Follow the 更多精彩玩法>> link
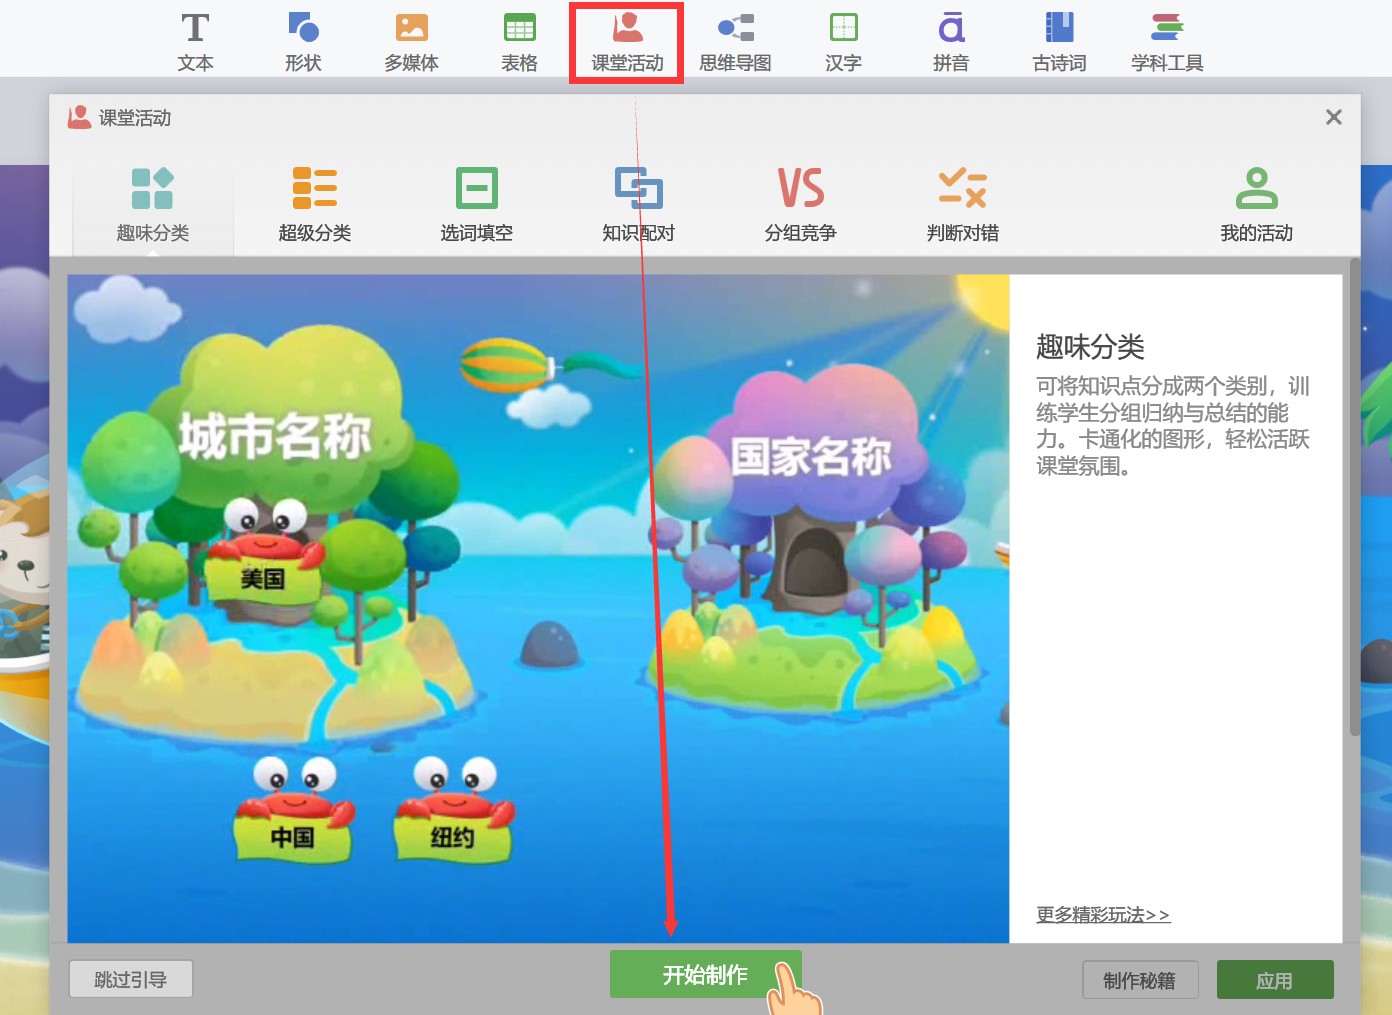The width and height of the screenshot is (1392, 1015). (x=1102, y=914)
